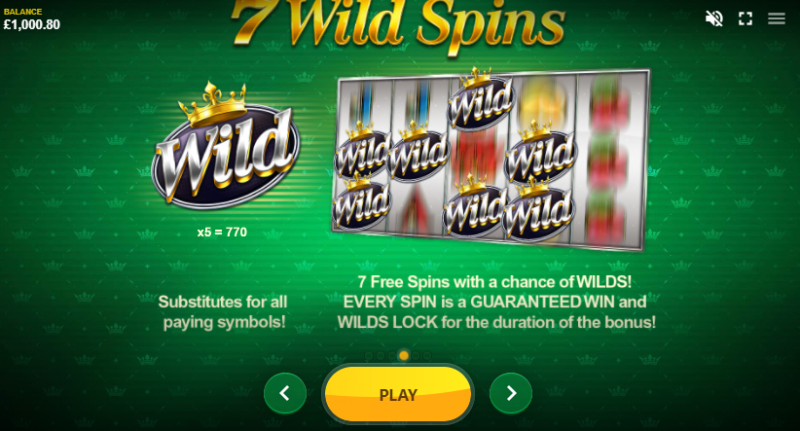Click the 7 Free Spins description text
Image resolution: width=800 pixels, height=431 pixels.
(x=496, y=302)
